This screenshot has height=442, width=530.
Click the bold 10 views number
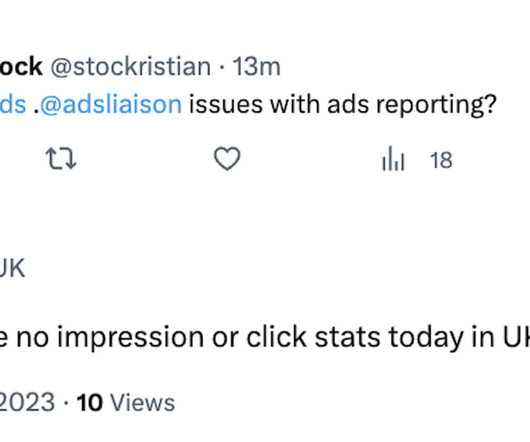click(90, 403)
